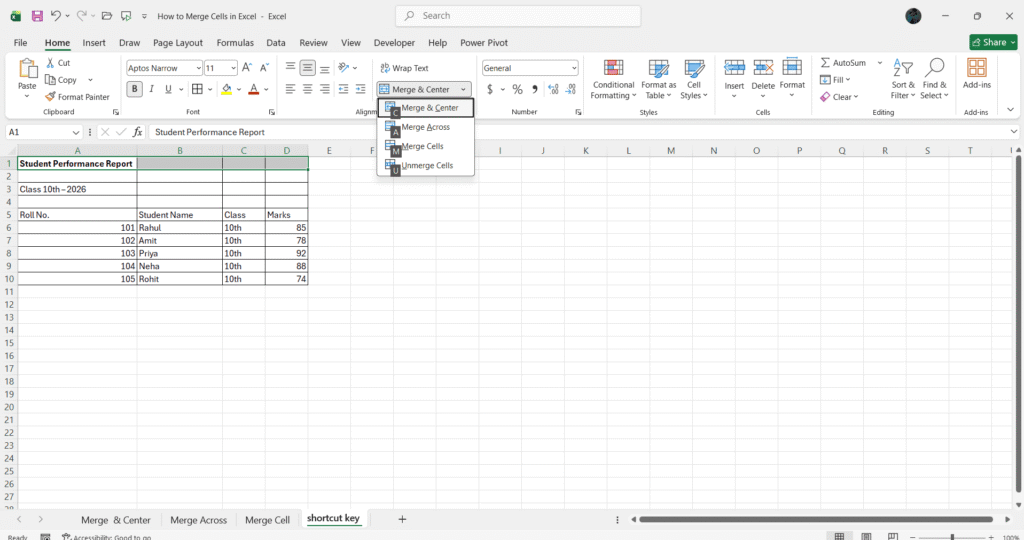
Task: Activate the Format Painter
Action: pos(77,97)
